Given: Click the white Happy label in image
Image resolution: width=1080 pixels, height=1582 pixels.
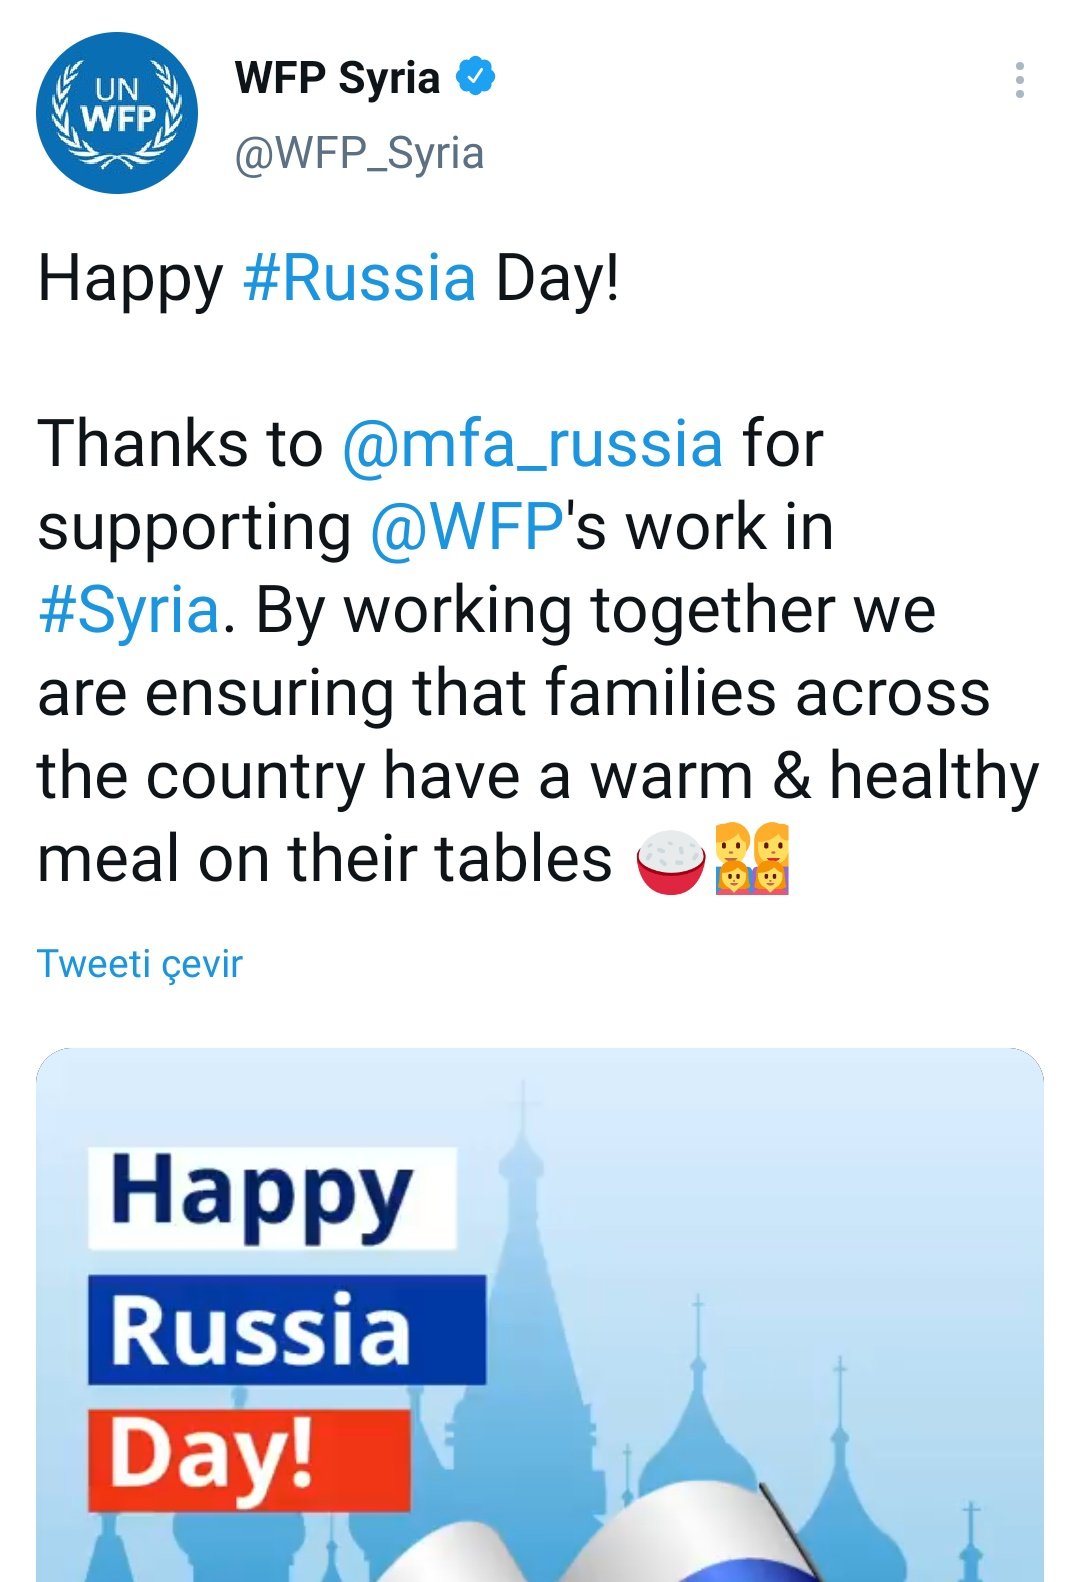Looking at the screenshot, I should point(271,1198).
